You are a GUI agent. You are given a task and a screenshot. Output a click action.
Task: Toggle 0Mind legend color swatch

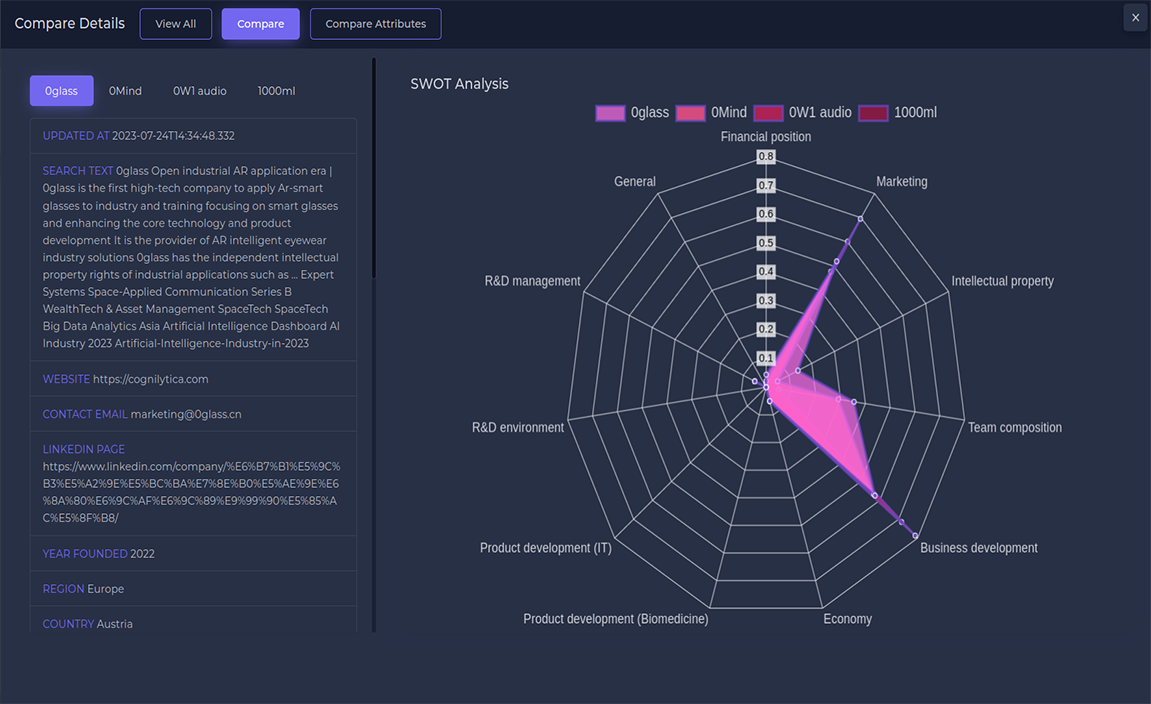tap(691, 113)
